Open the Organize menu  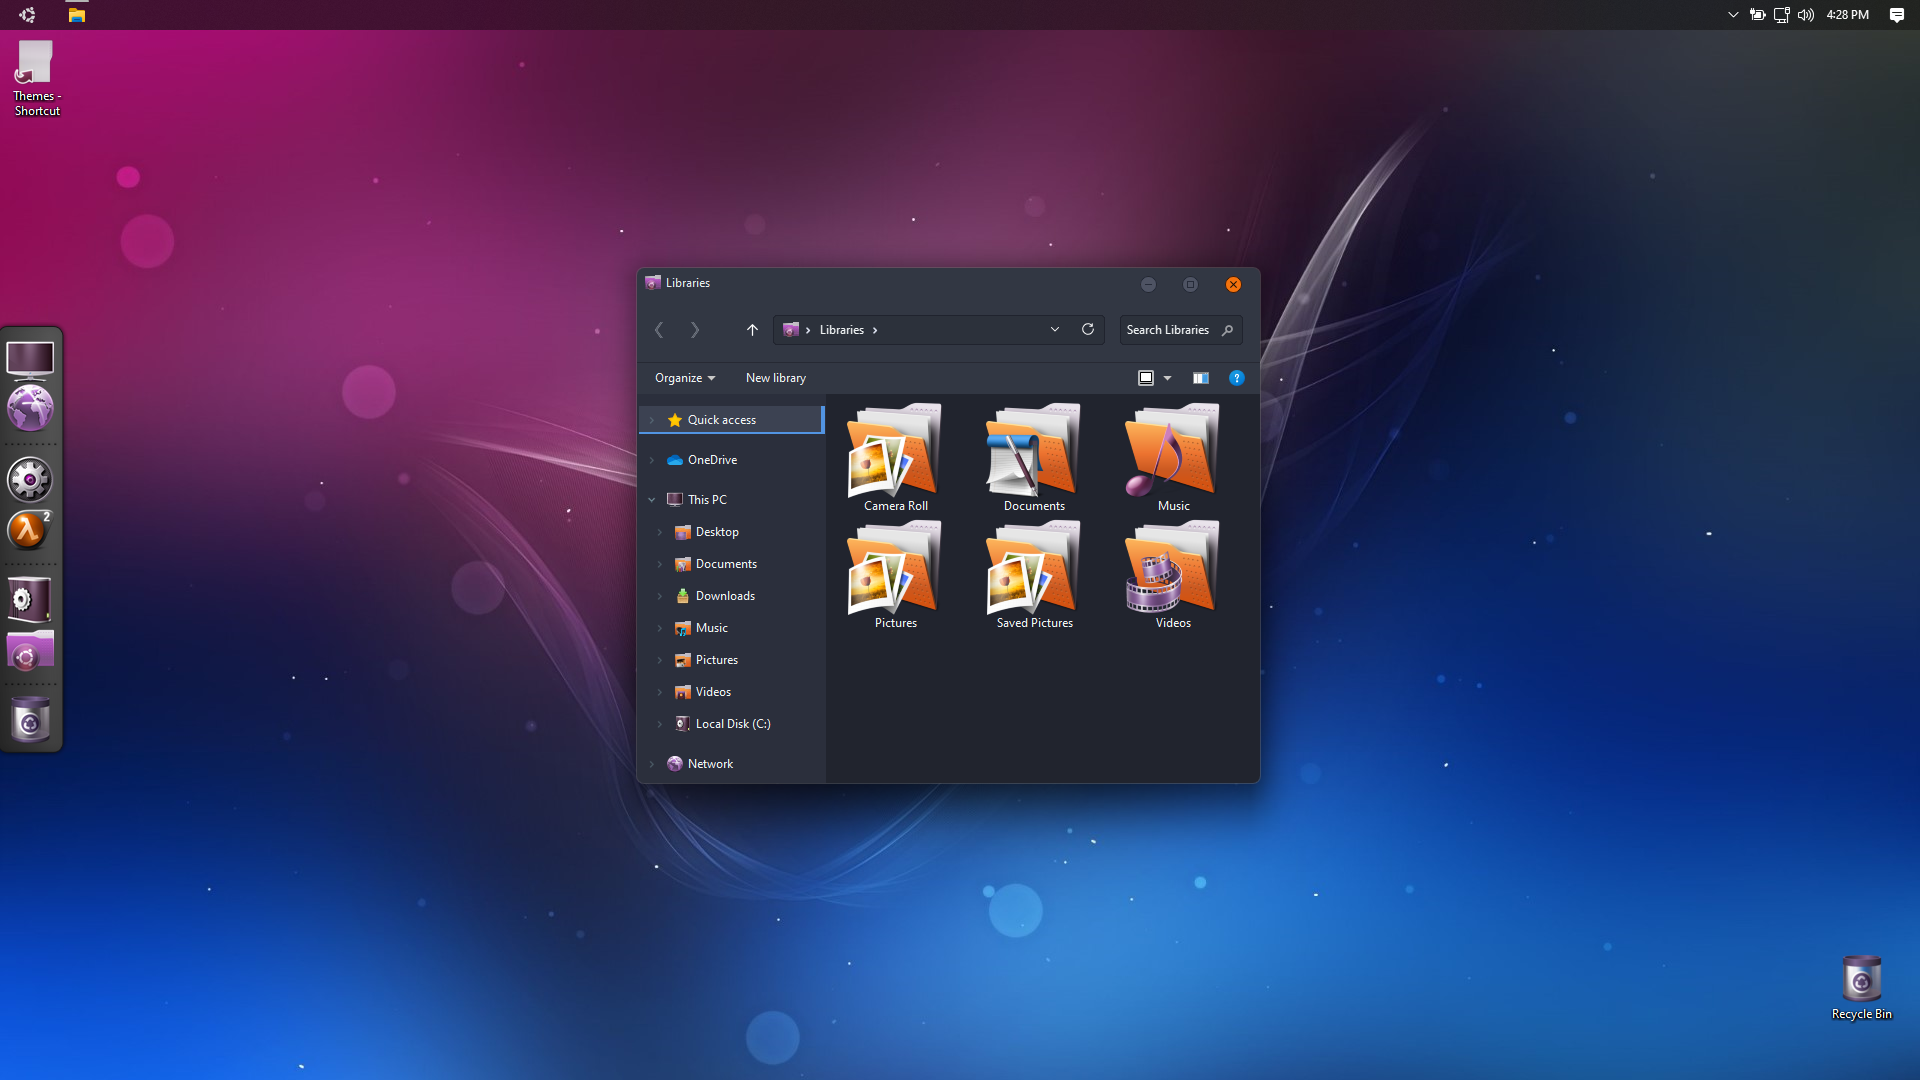[685, 378]
